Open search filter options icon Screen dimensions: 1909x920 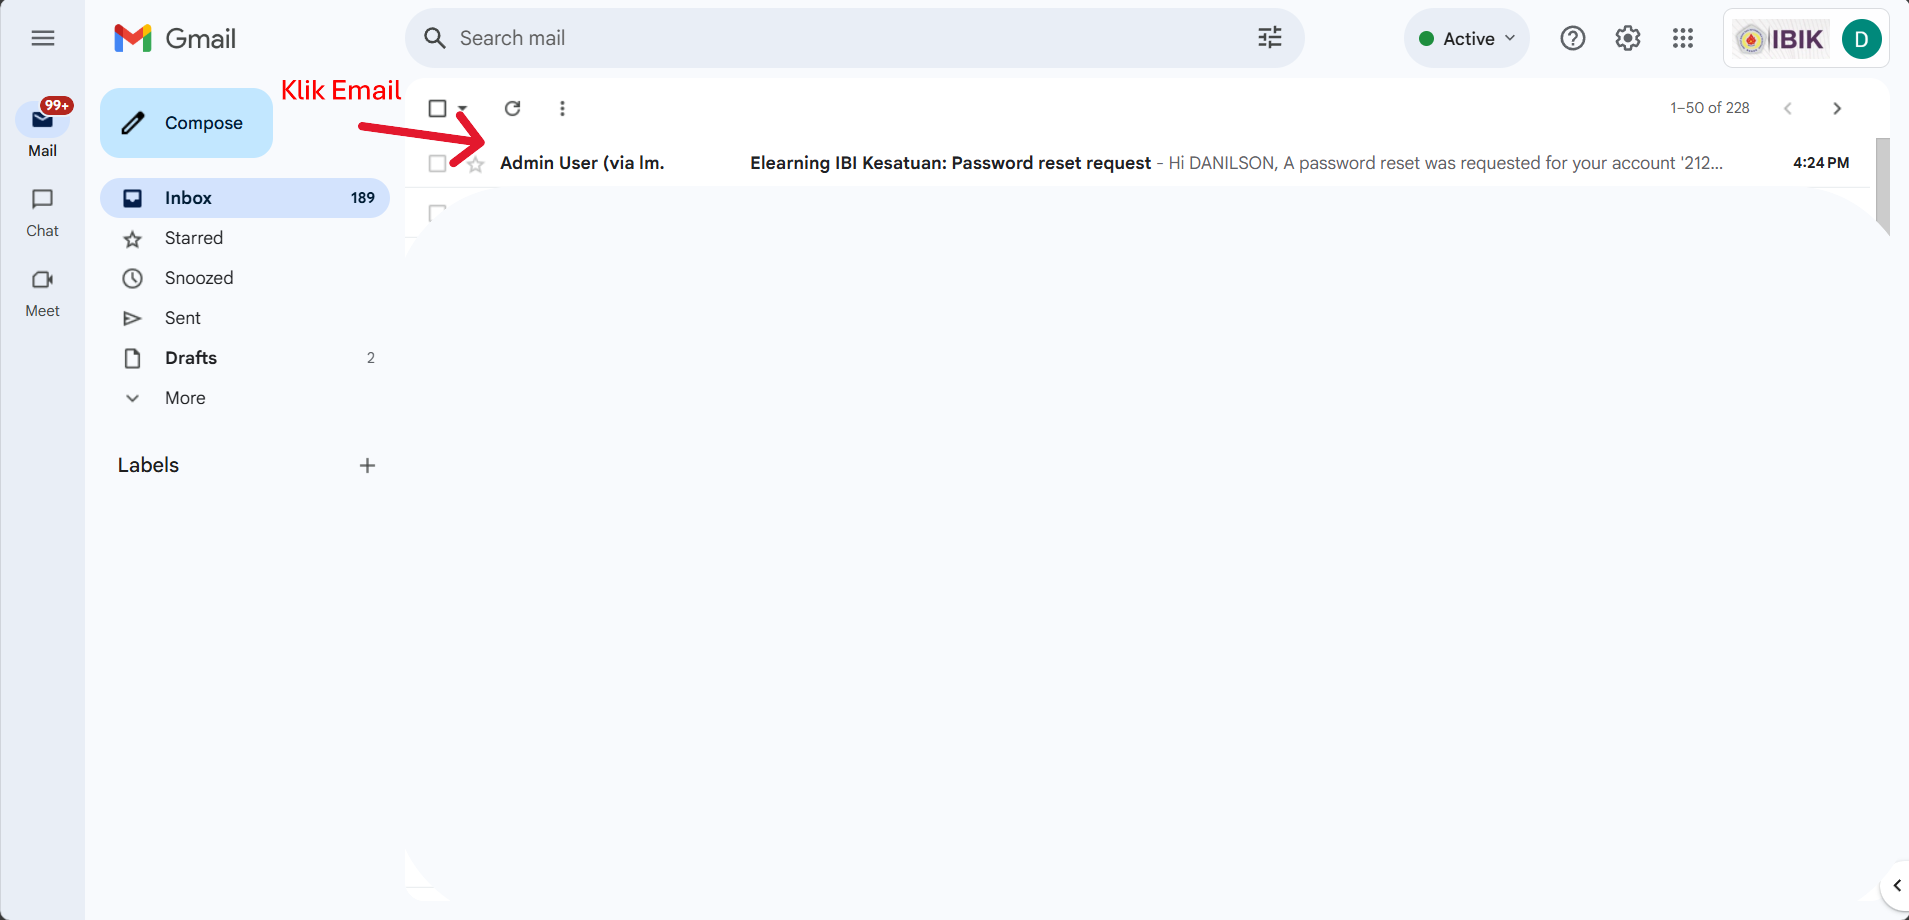[1269, 38]
